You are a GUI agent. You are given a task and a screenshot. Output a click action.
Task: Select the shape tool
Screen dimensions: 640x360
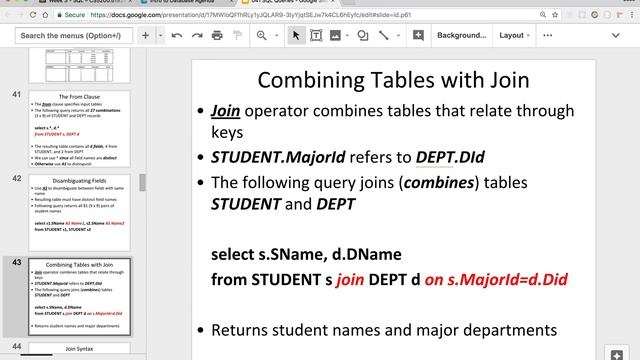click(x=362, y=36)
